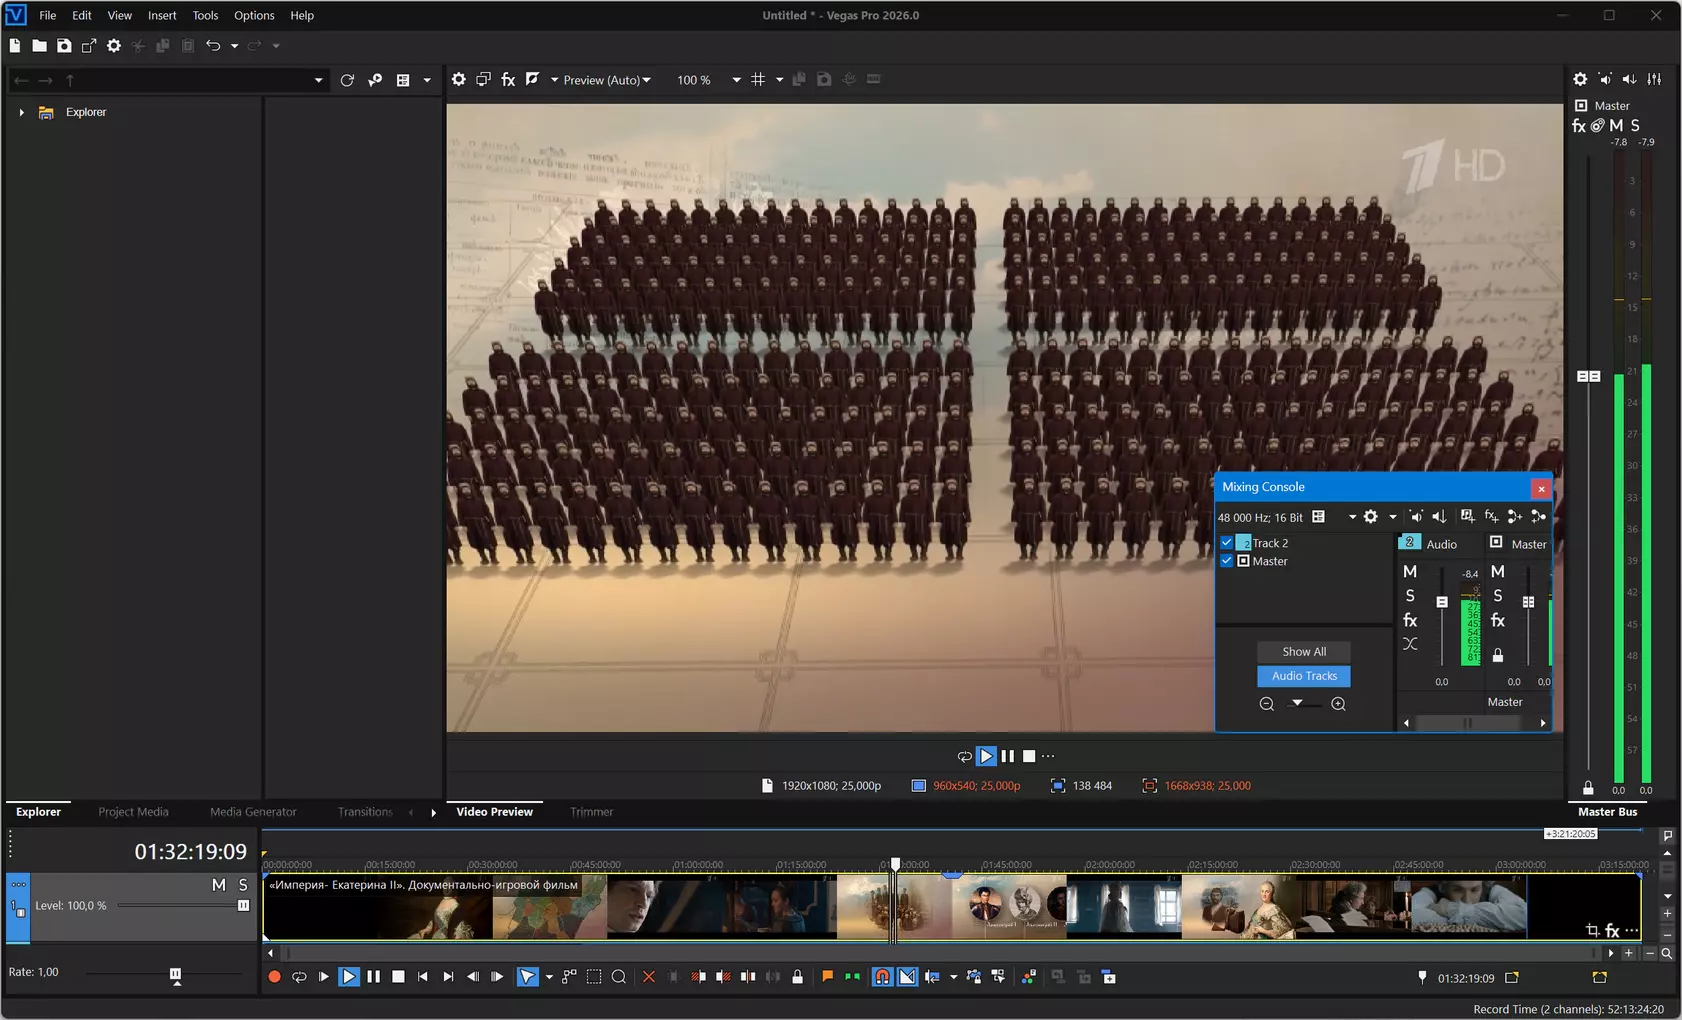Open the grid overlays dropdown arrow
This screenshot has width=1682, height=1020.
pos(779,80)
